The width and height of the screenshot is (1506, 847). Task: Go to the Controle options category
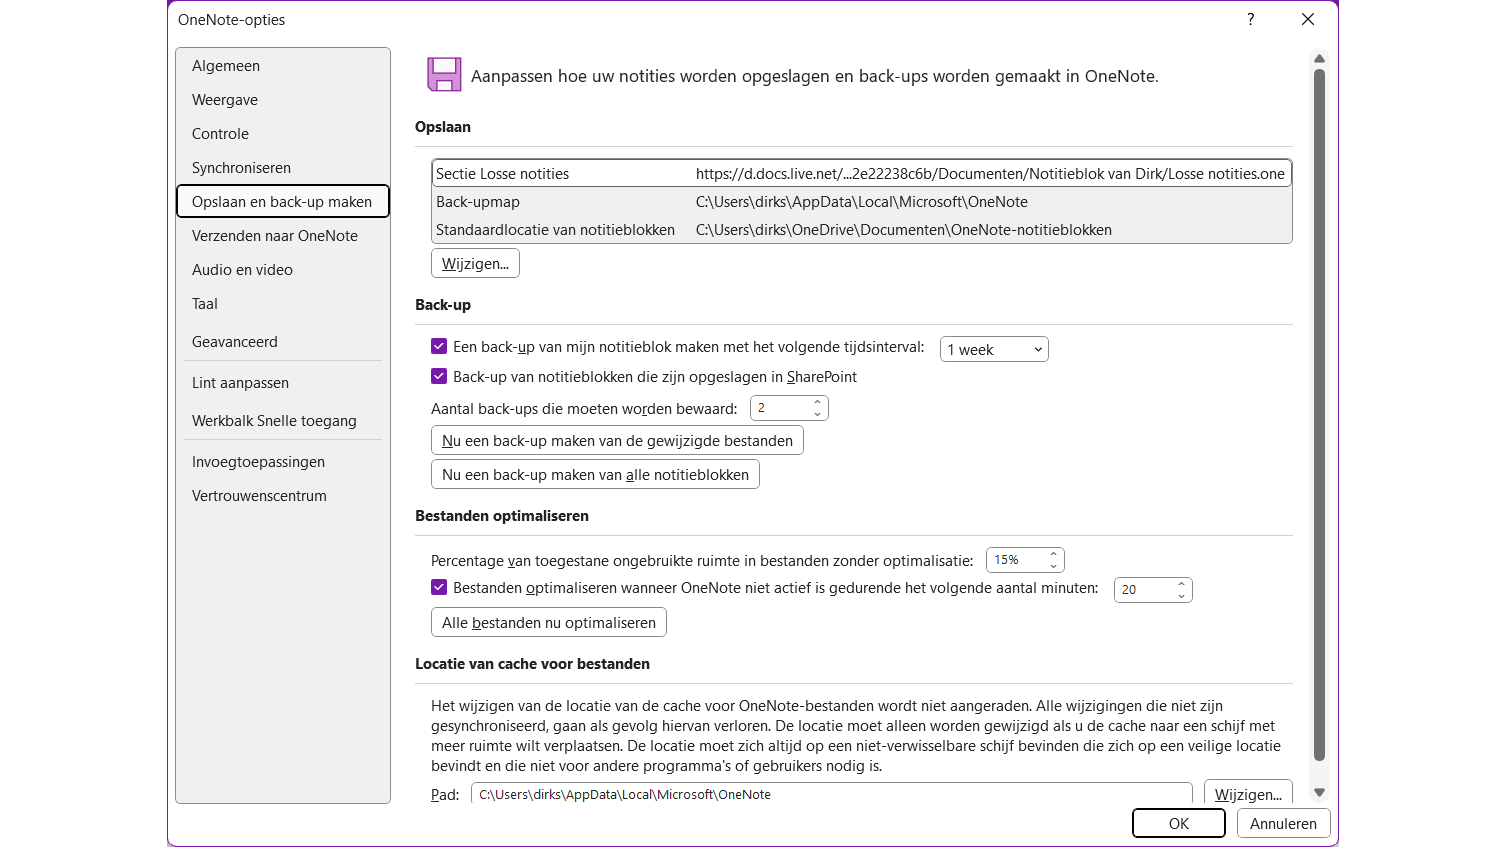pos(283,134)
